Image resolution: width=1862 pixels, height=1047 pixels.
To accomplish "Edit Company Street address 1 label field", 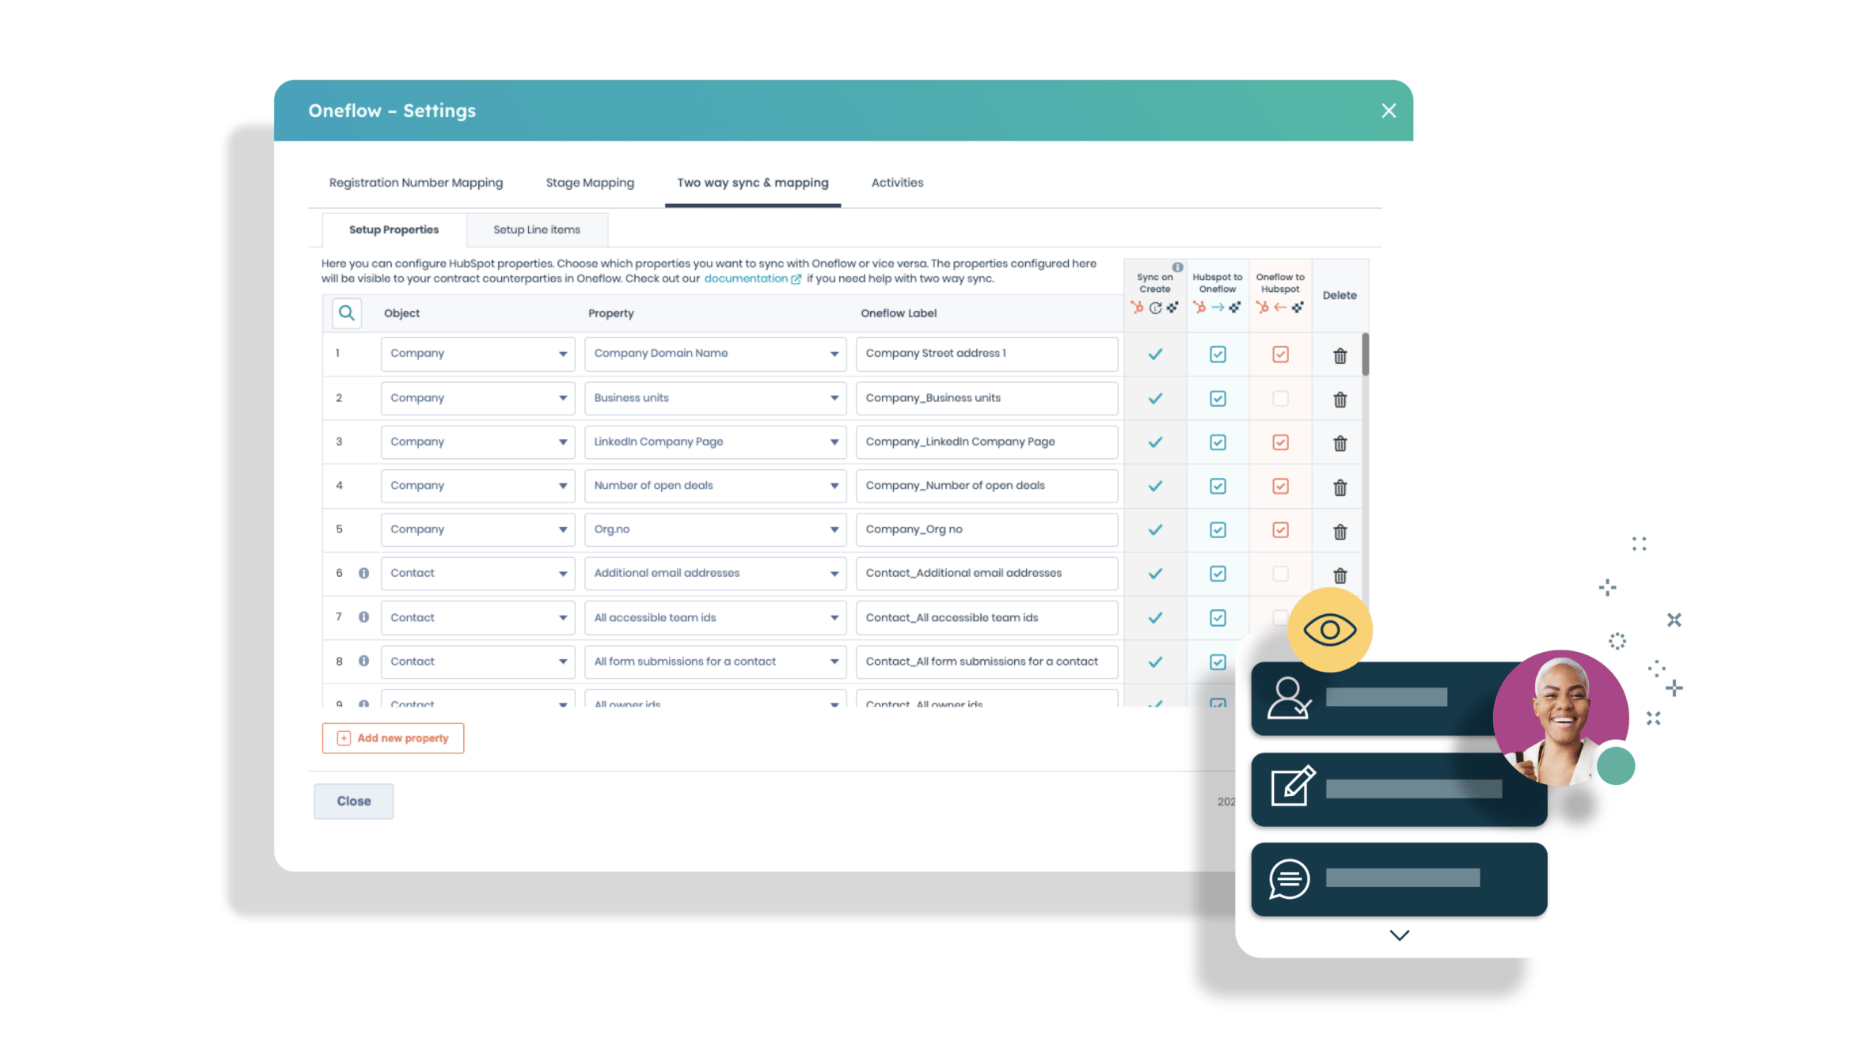I will pyautogui.click(x=987, y=353).
